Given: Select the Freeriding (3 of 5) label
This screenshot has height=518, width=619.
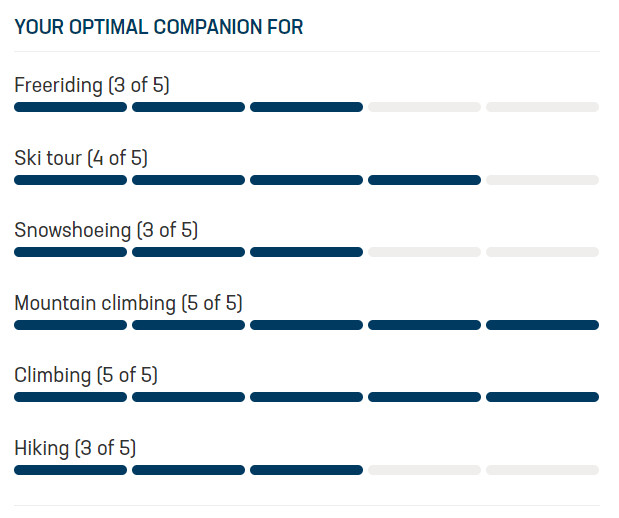Looking at the screenshot, I should point(92,85).
